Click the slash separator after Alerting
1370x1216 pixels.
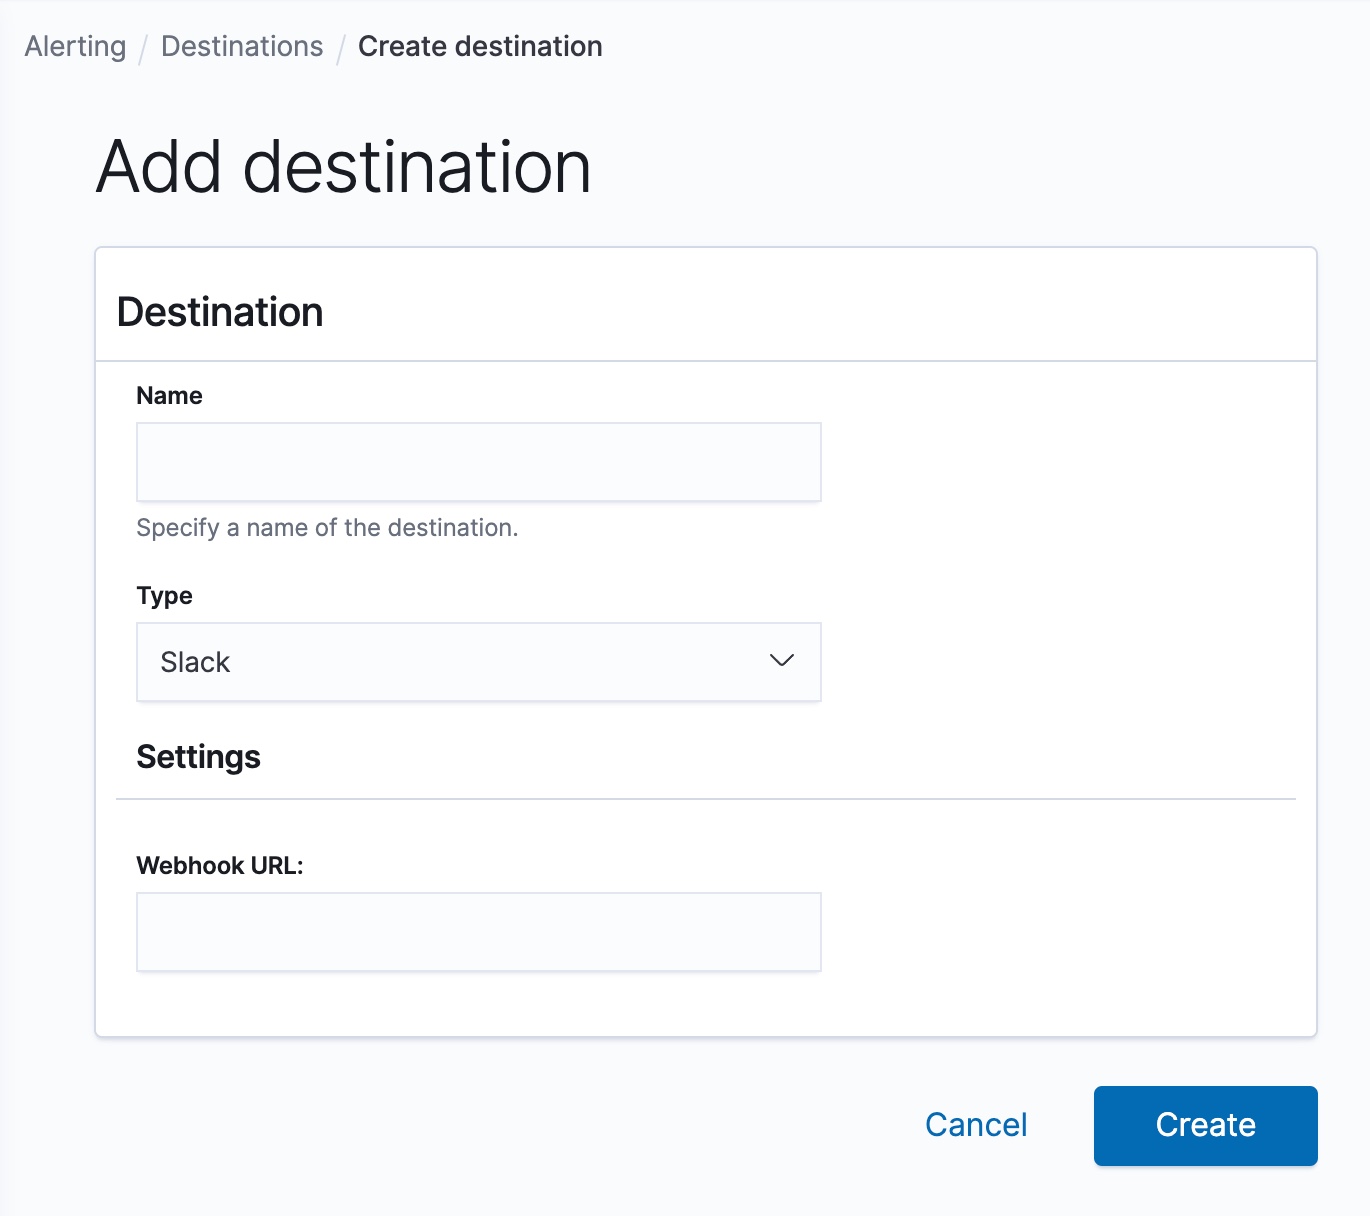click(143, 48)
